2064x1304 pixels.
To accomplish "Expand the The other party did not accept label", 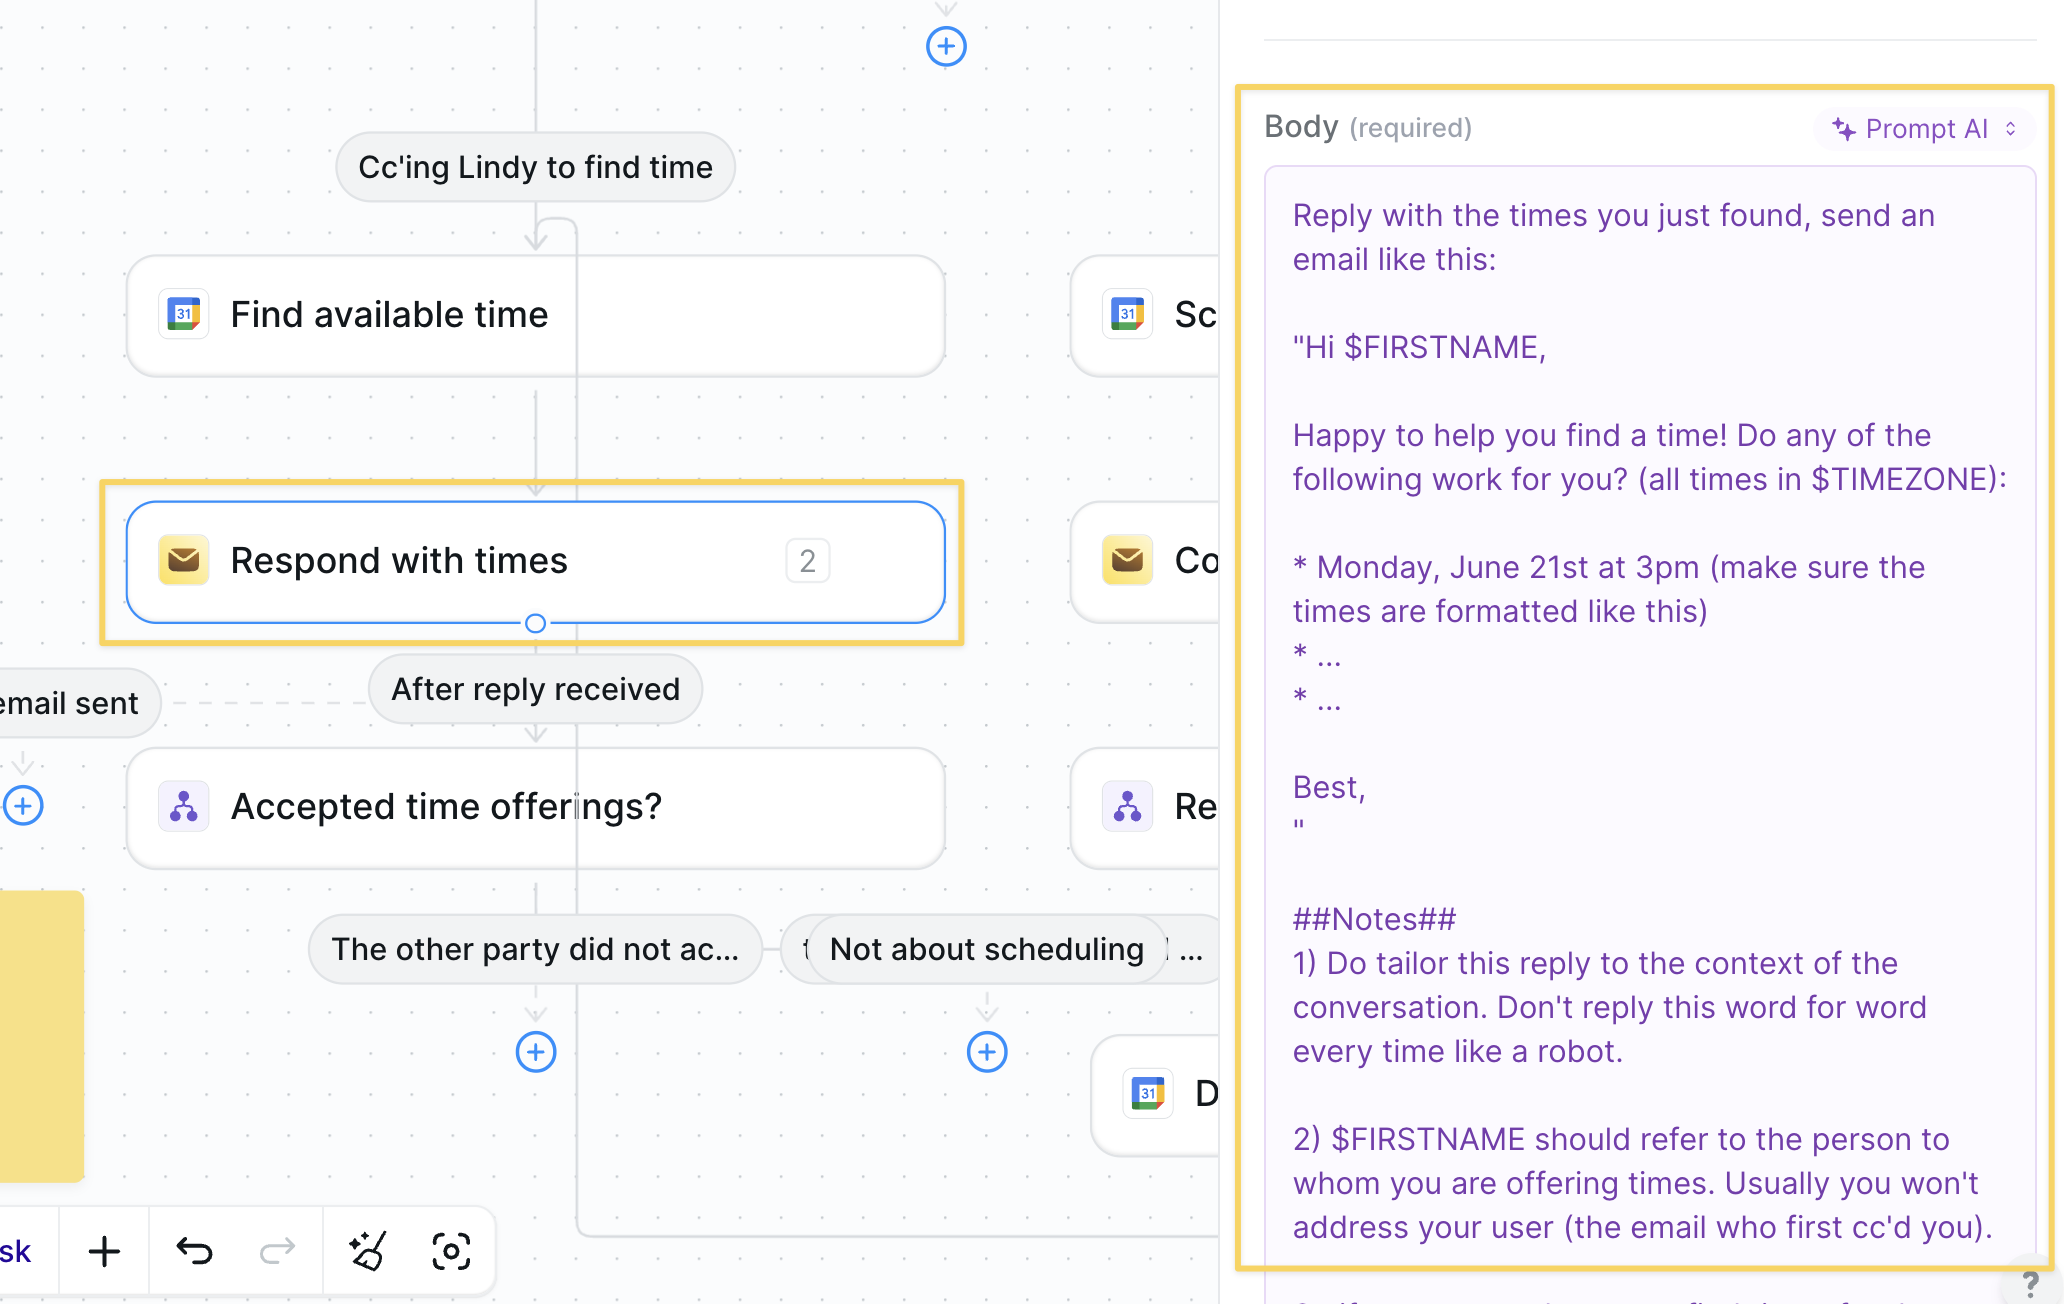I will click(536, 949).
